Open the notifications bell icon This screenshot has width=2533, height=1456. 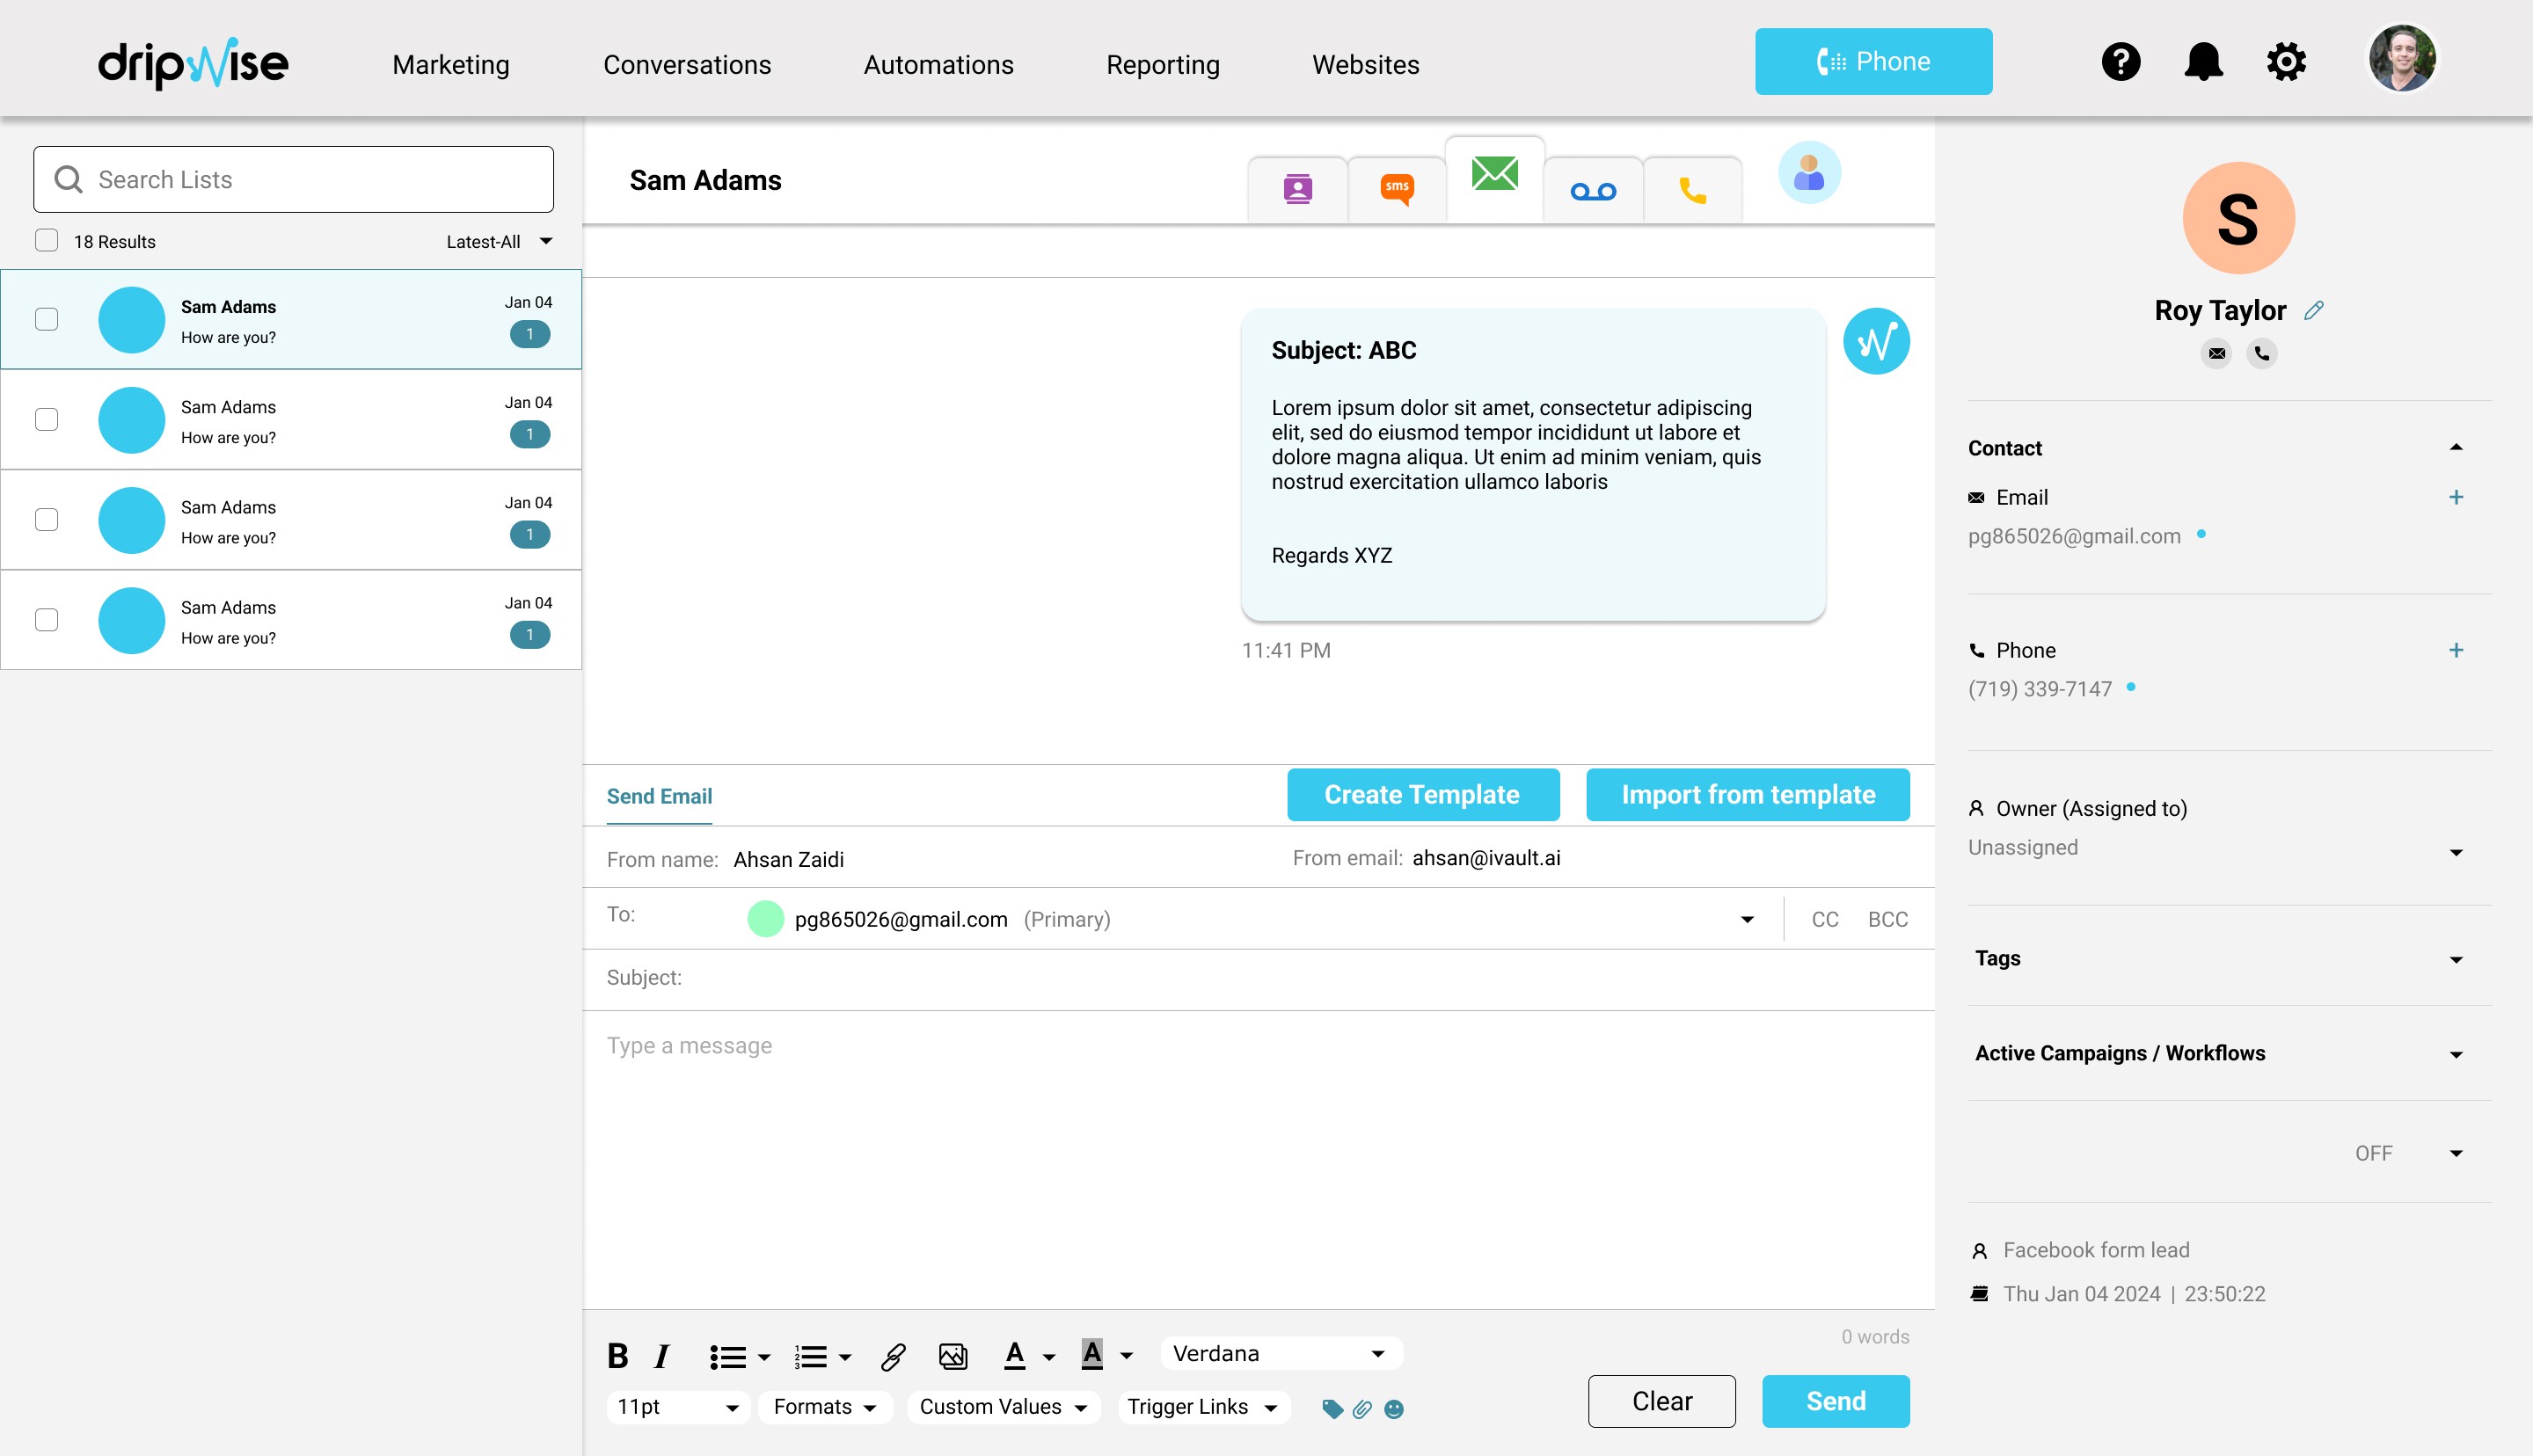2203,62
